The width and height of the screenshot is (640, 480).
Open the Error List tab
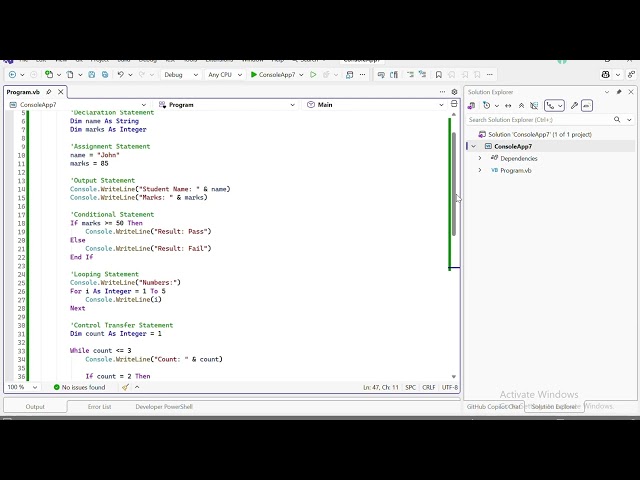[x=99, y=407]
